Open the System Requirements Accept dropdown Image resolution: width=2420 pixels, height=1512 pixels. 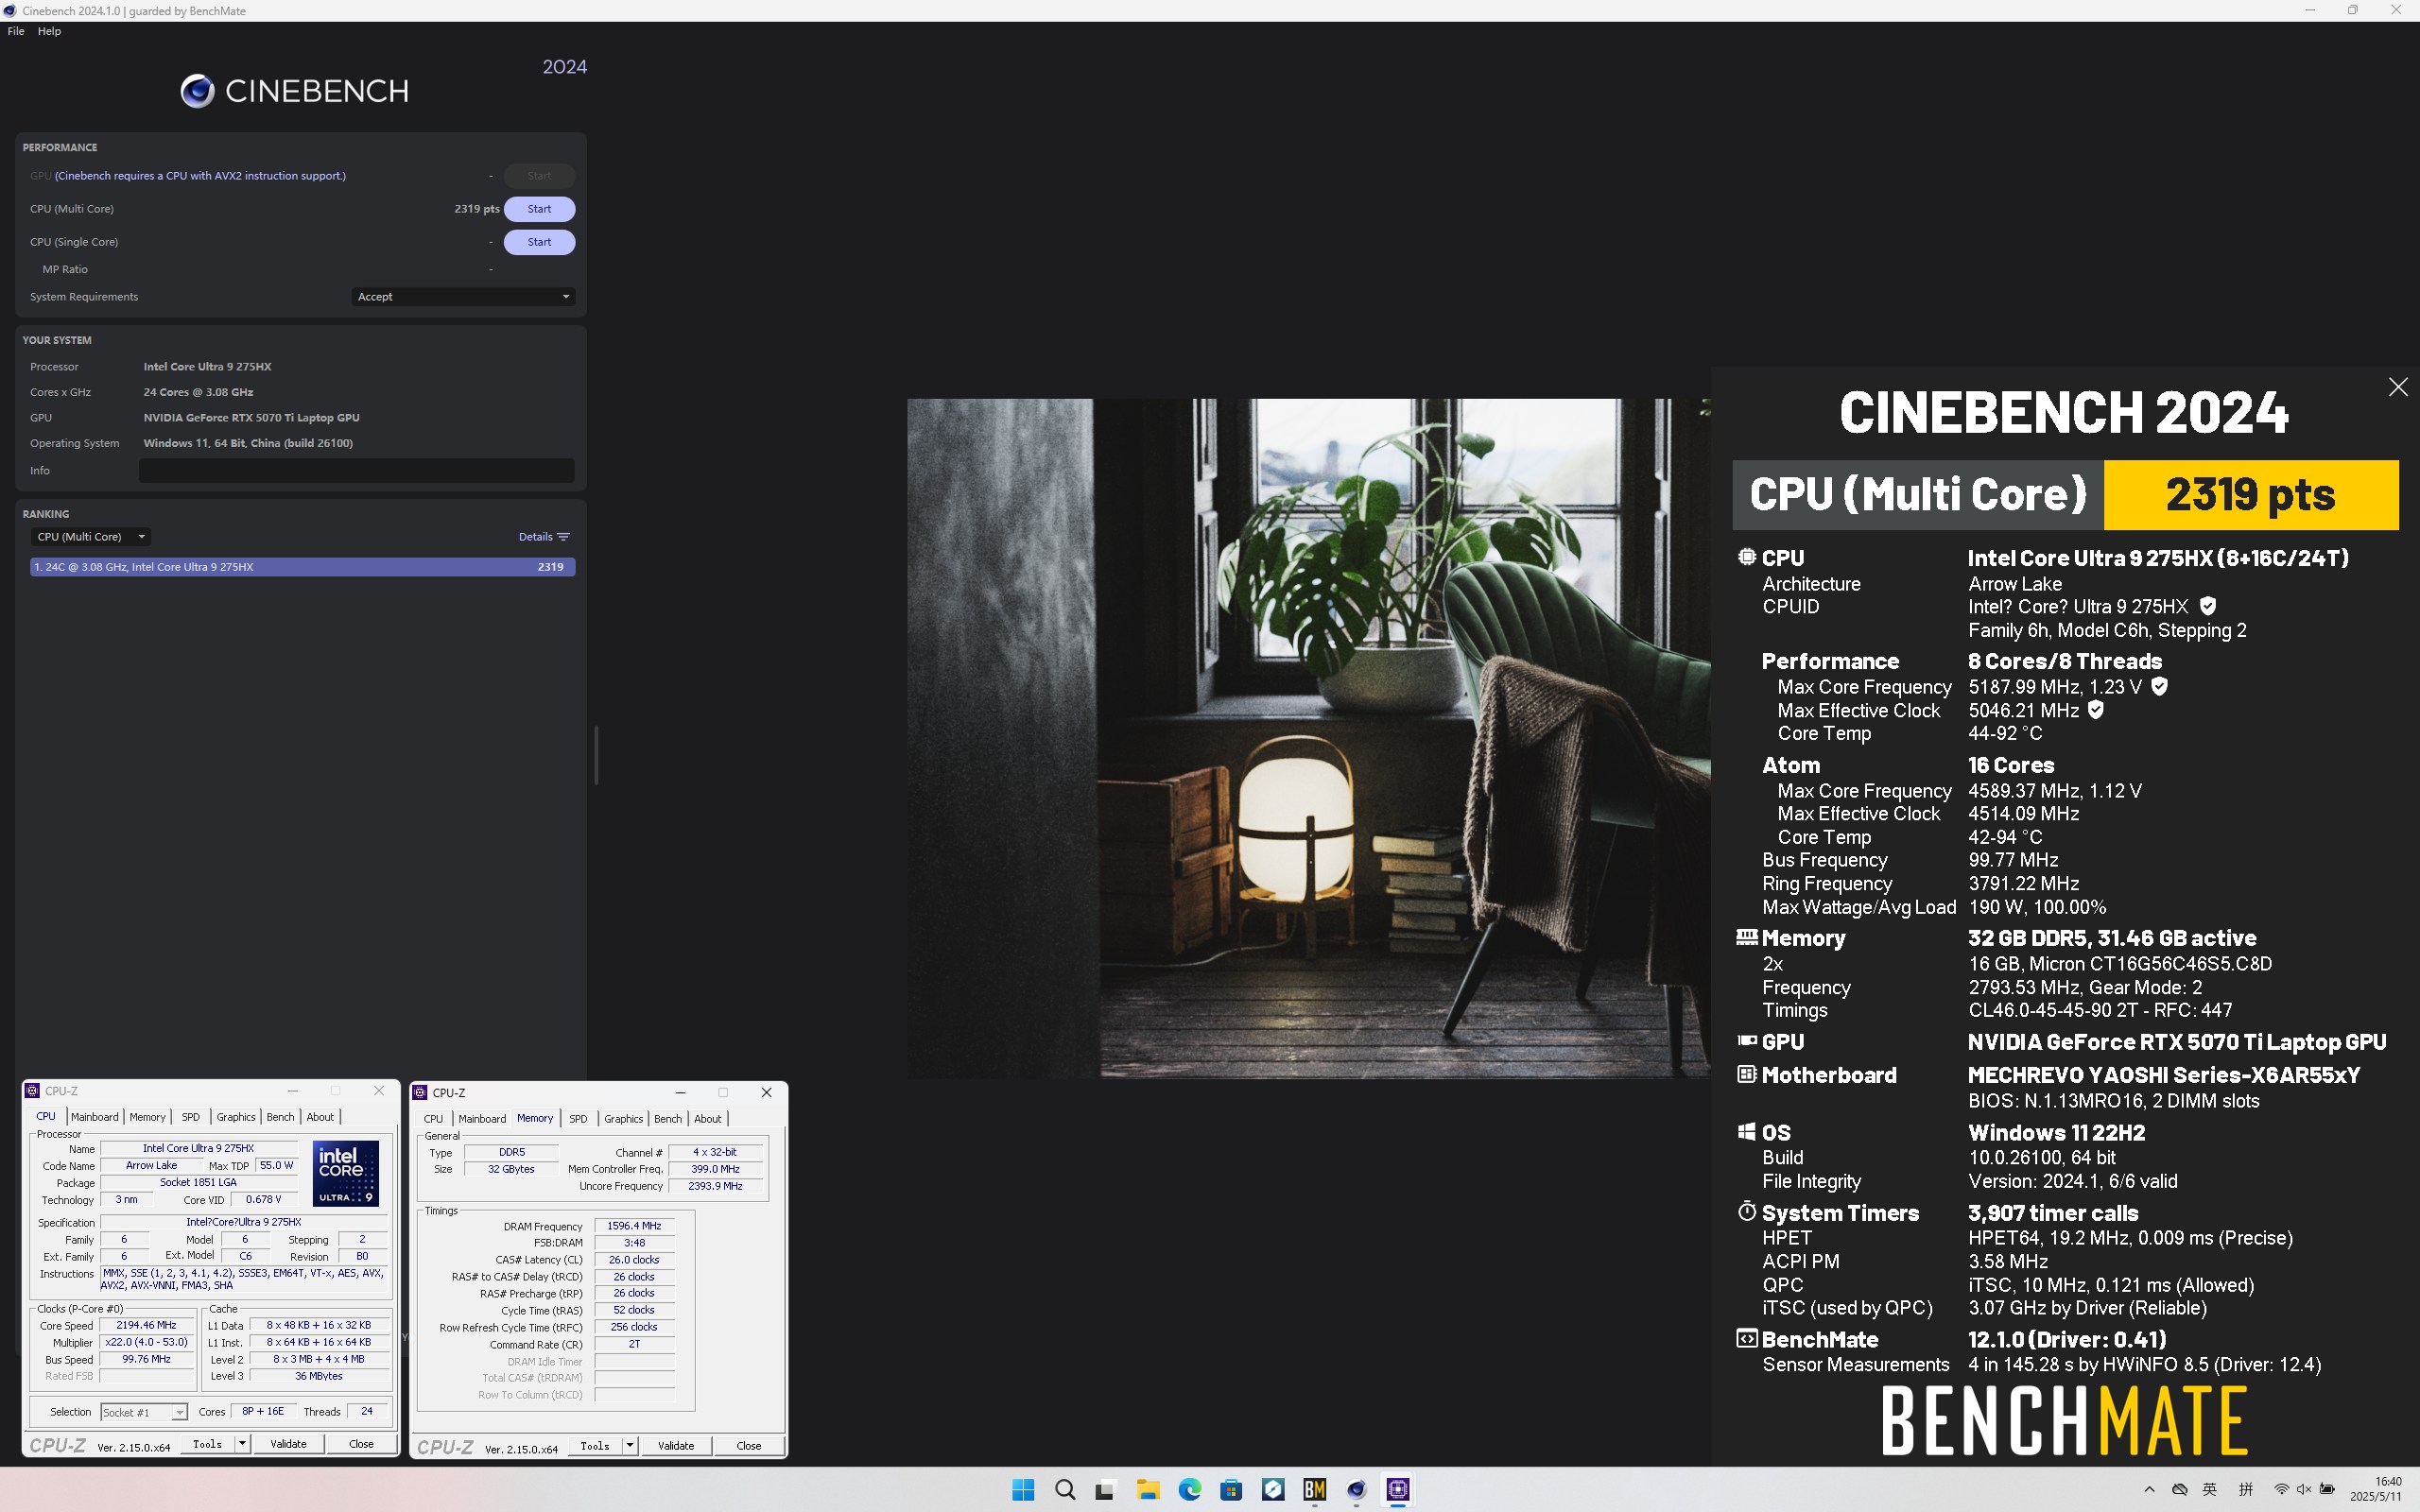tap(463, 297)
